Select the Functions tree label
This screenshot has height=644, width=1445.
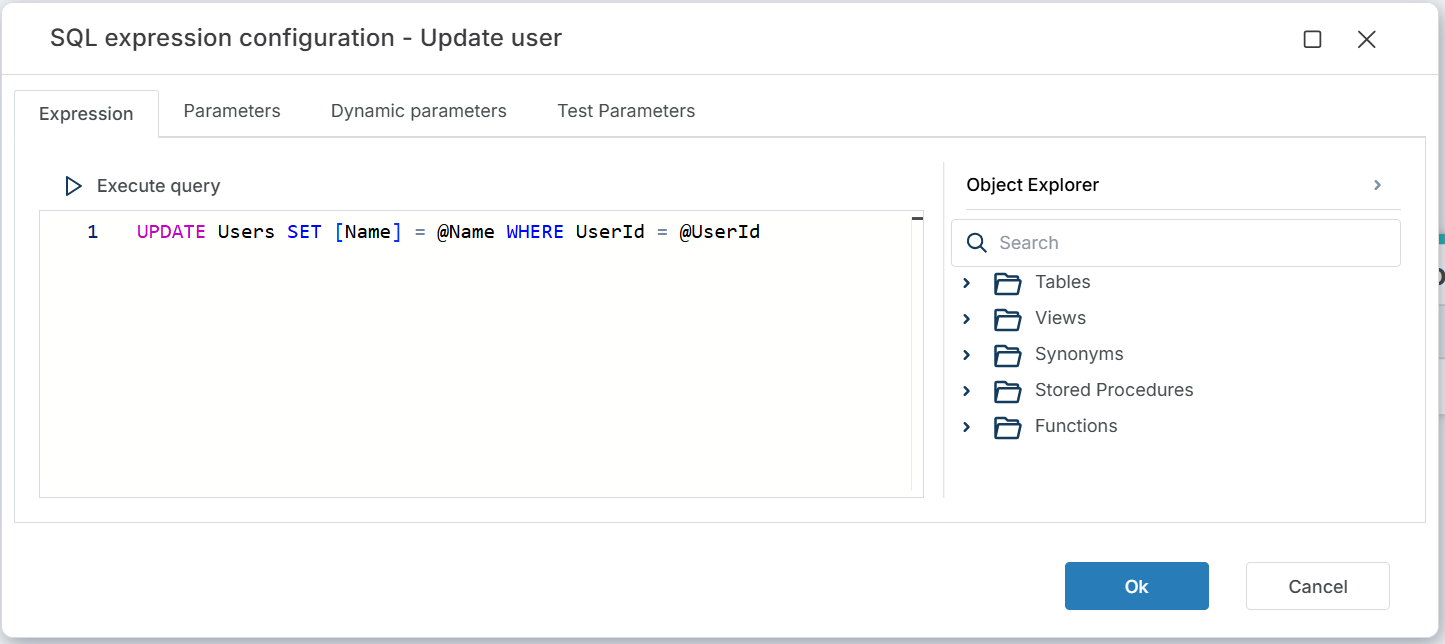tap(1076, 426)
